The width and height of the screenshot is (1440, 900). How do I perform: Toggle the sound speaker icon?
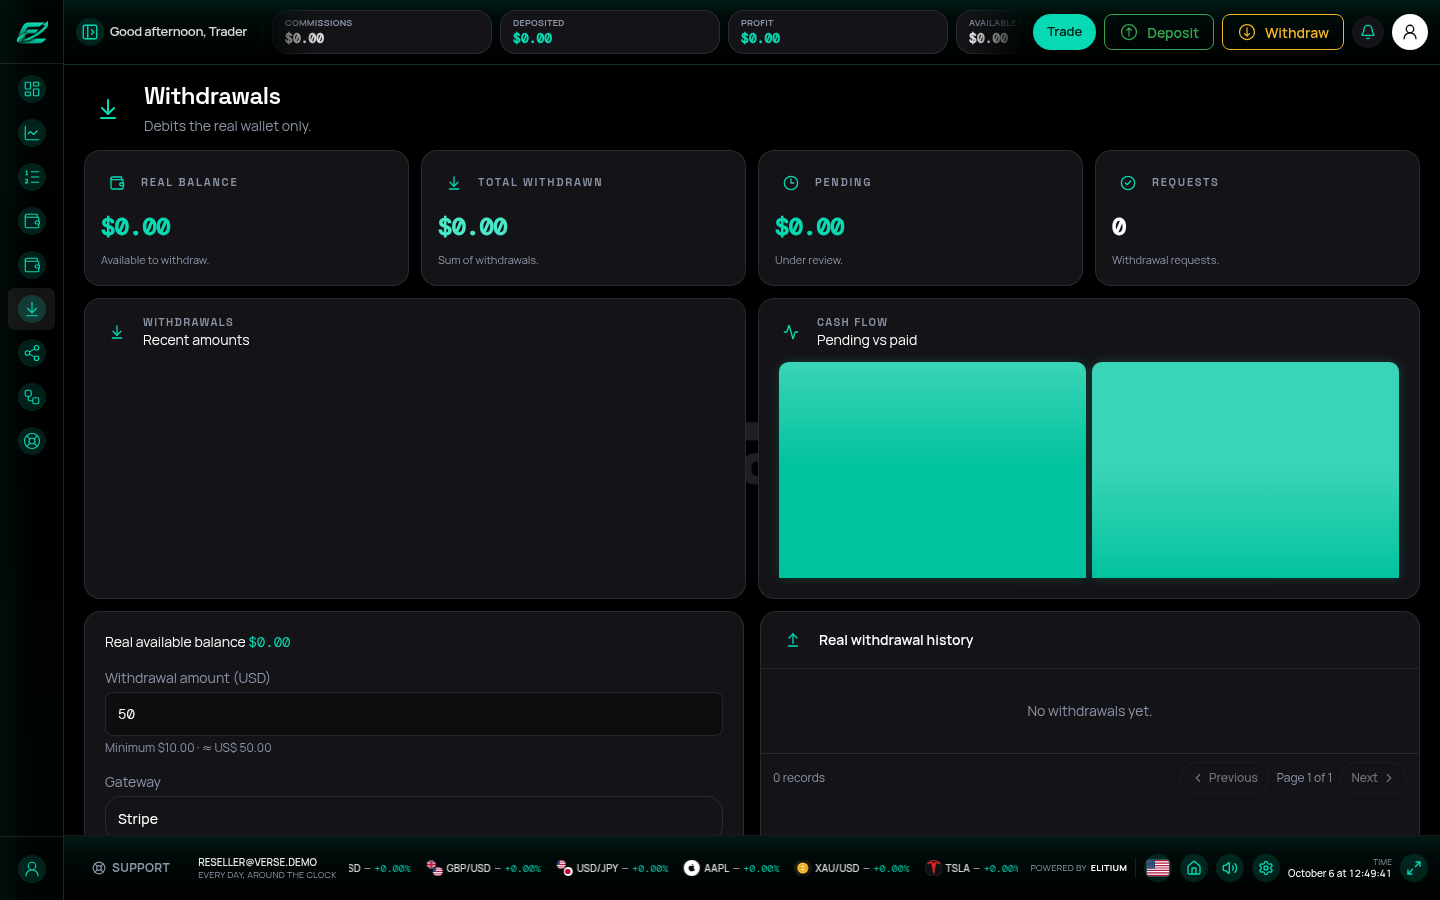tap(1230, 868)
